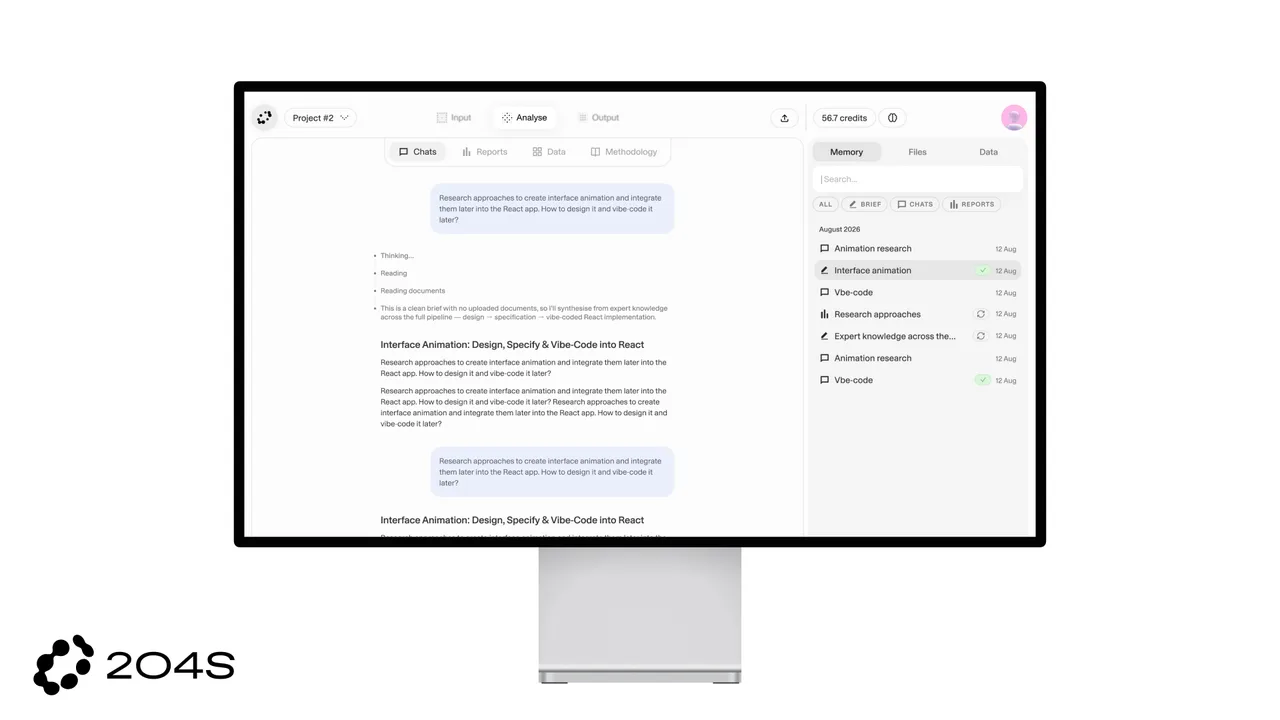Open the Methodology sub-tab

tap(624, 152)
